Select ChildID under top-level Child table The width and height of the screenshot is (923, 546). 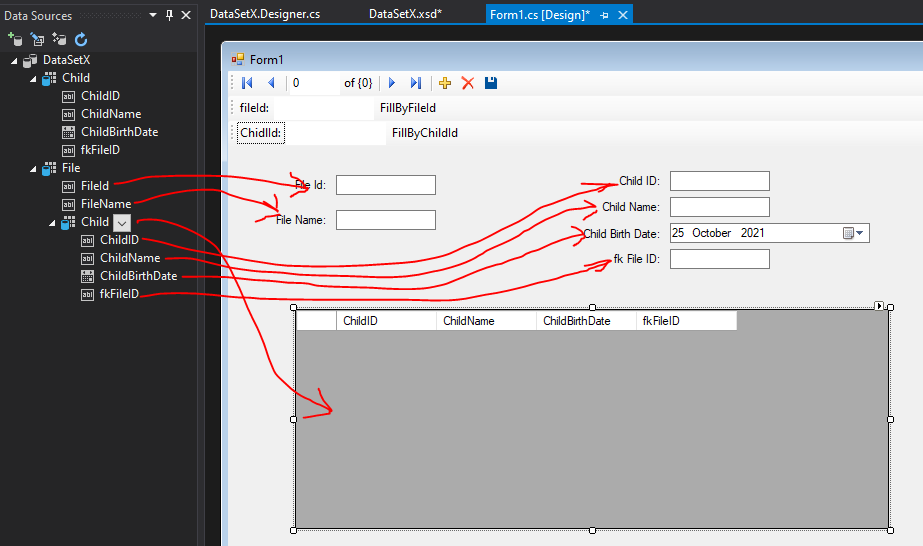point(100,96)
